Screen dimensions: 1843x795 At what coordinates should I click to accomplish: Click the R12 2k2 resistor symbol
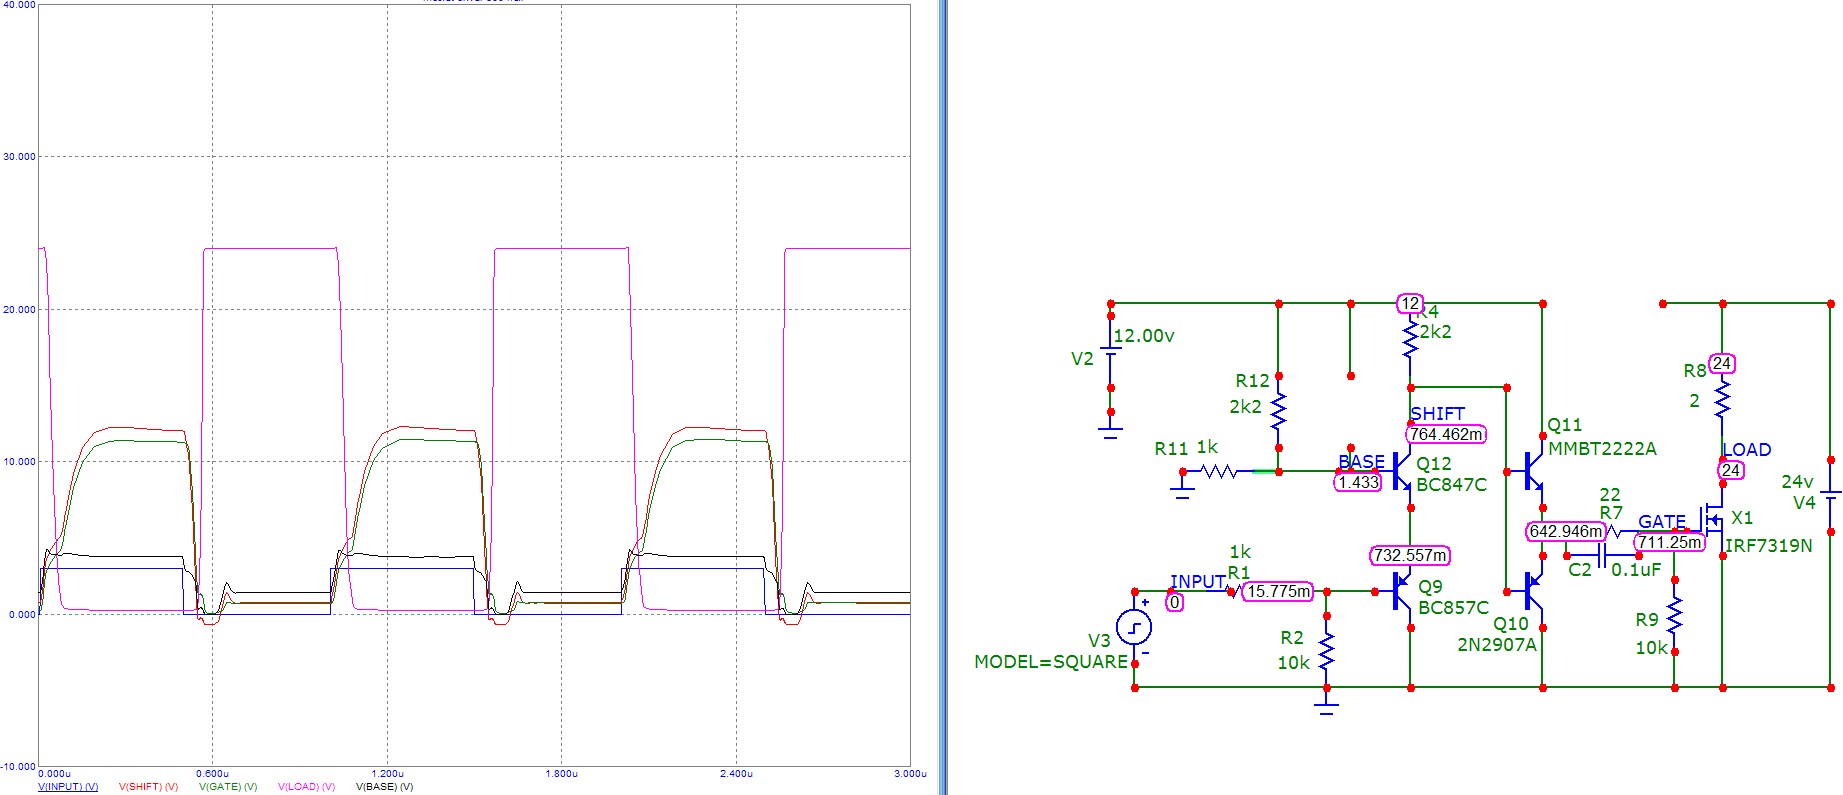[1278, 410]
